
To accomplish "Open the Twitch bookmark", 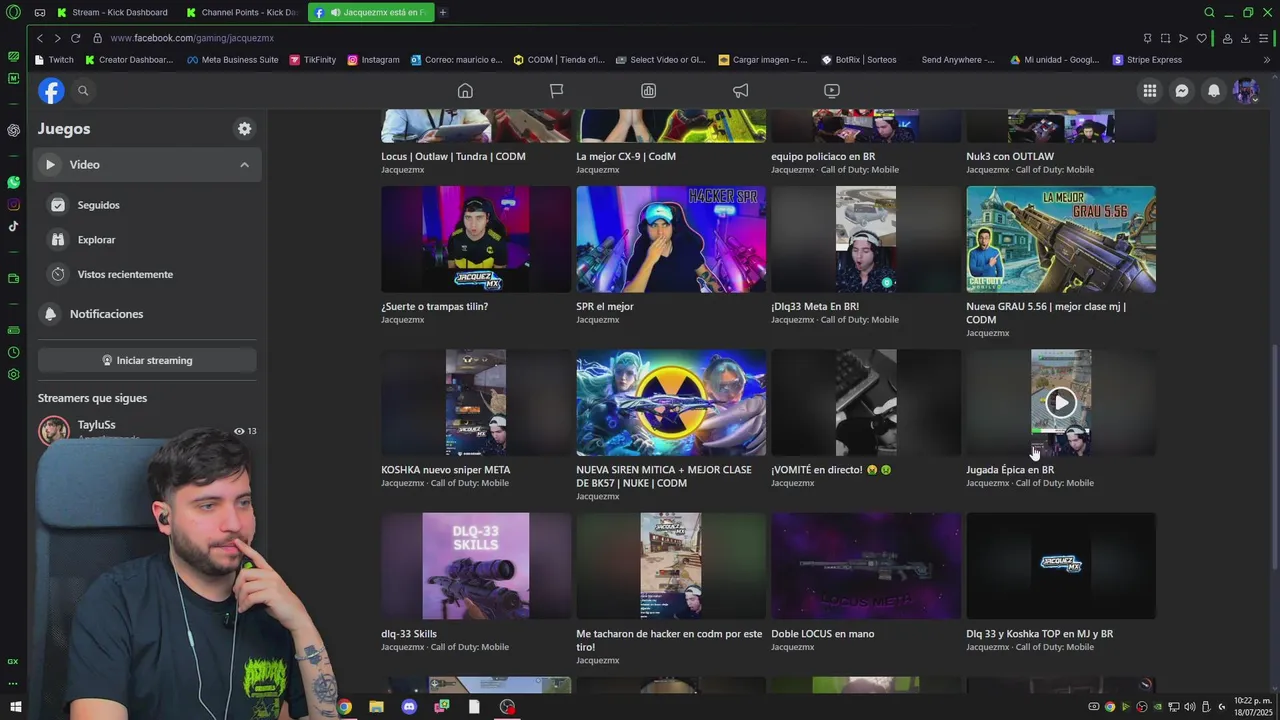I will coord(54,60).
